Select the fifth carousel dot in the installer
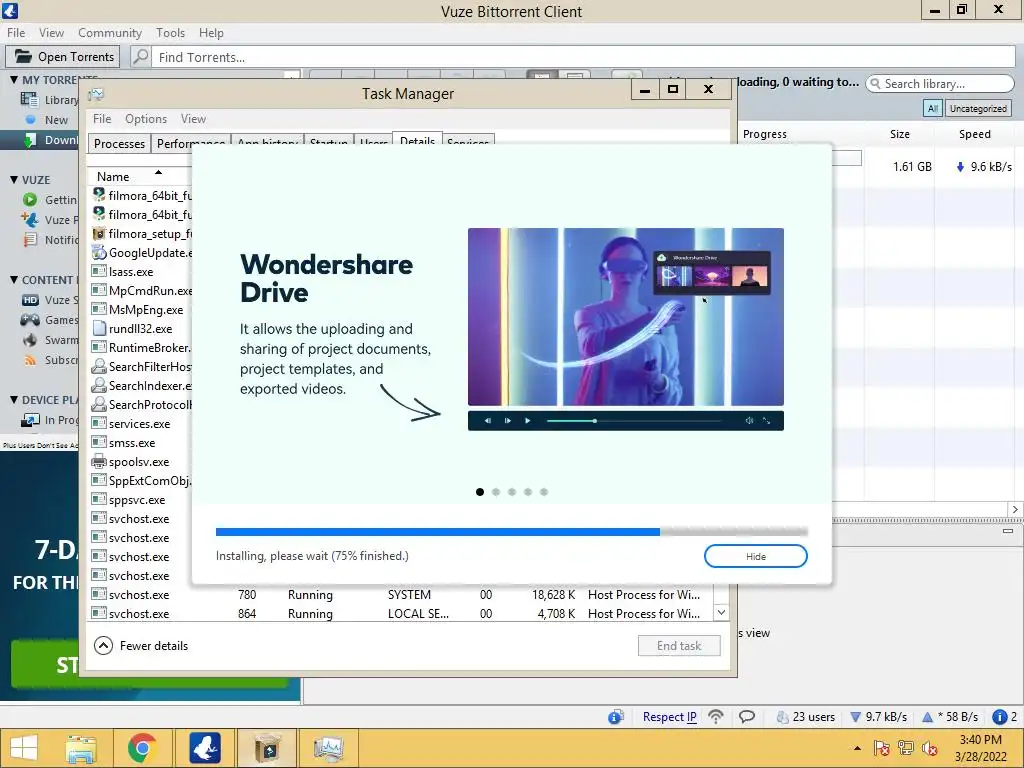 tap(544, 492)
